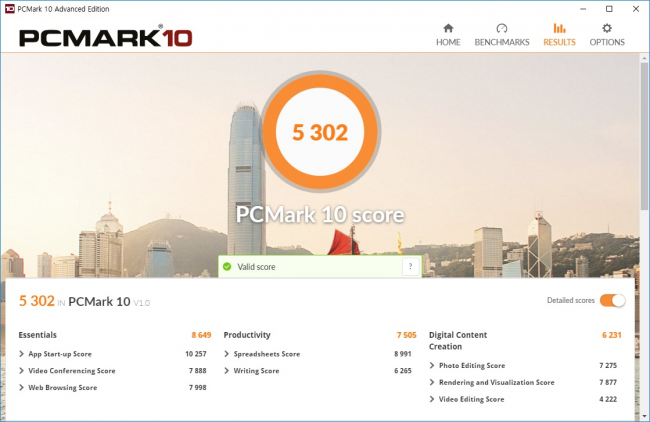Click the orange 5 302 score circle
The width and height of the screenshot is (650, 422).
(x=320, y=133)
